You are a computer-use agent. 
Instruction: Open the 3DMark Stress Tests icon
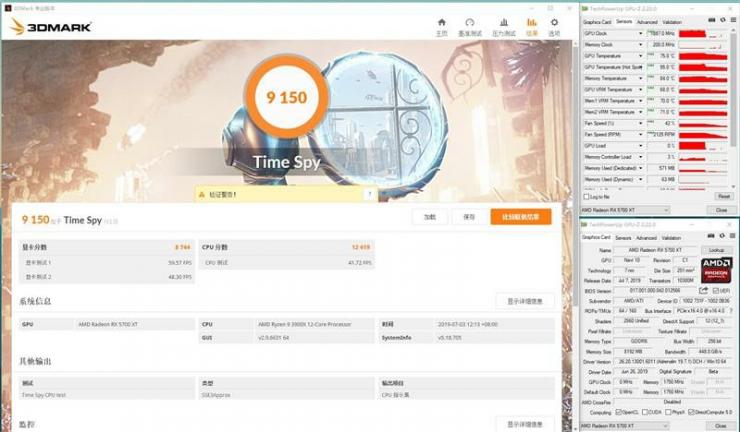tap(504, 23)
